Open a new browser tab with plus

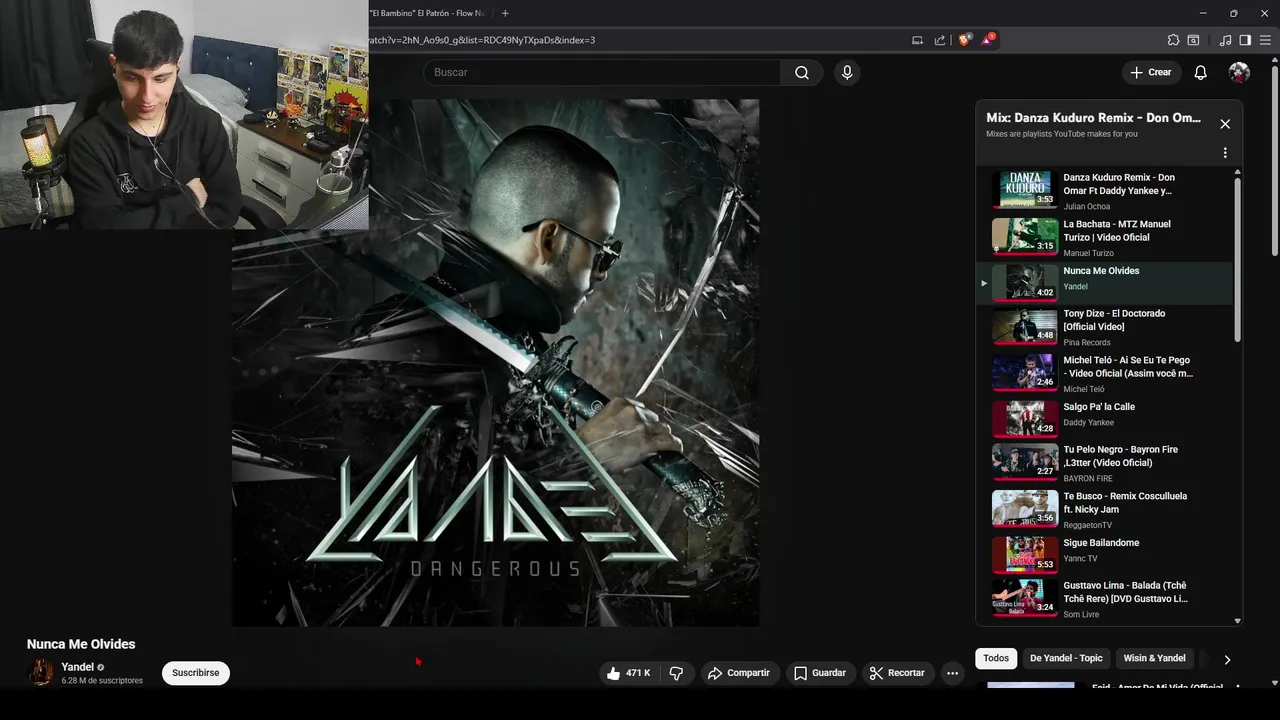(505, 13)
